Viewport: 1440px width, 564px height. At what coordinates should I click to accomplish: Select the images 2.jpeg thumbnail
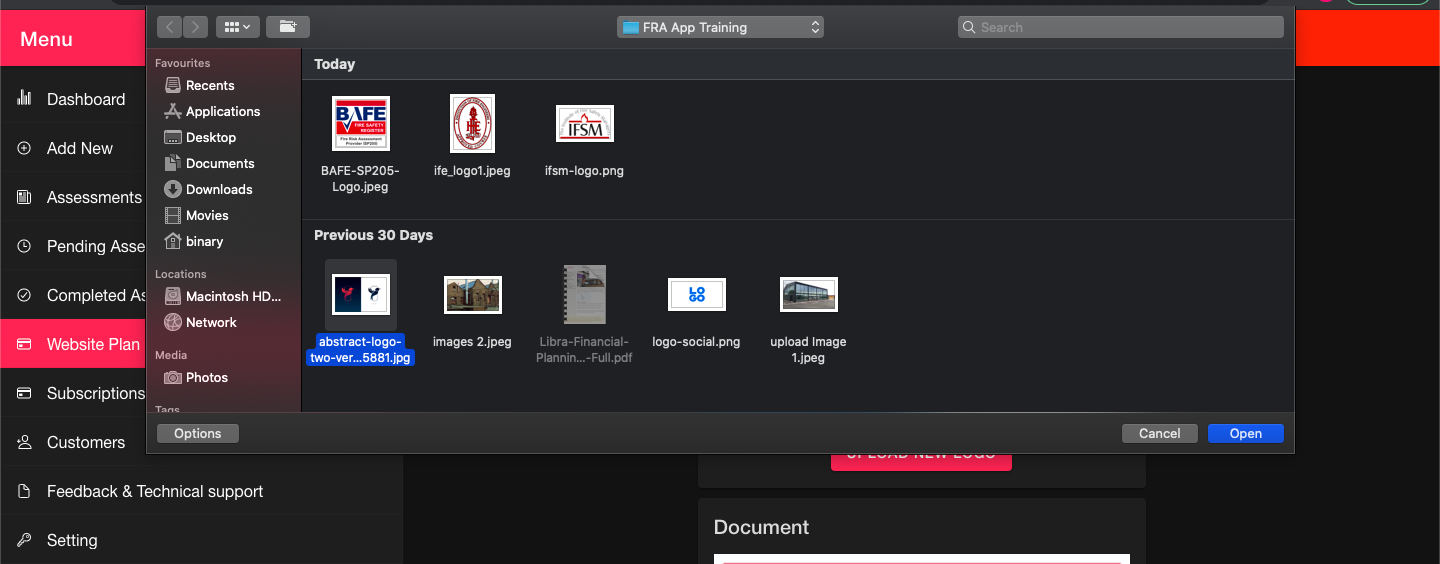click(x=472, y=295)
